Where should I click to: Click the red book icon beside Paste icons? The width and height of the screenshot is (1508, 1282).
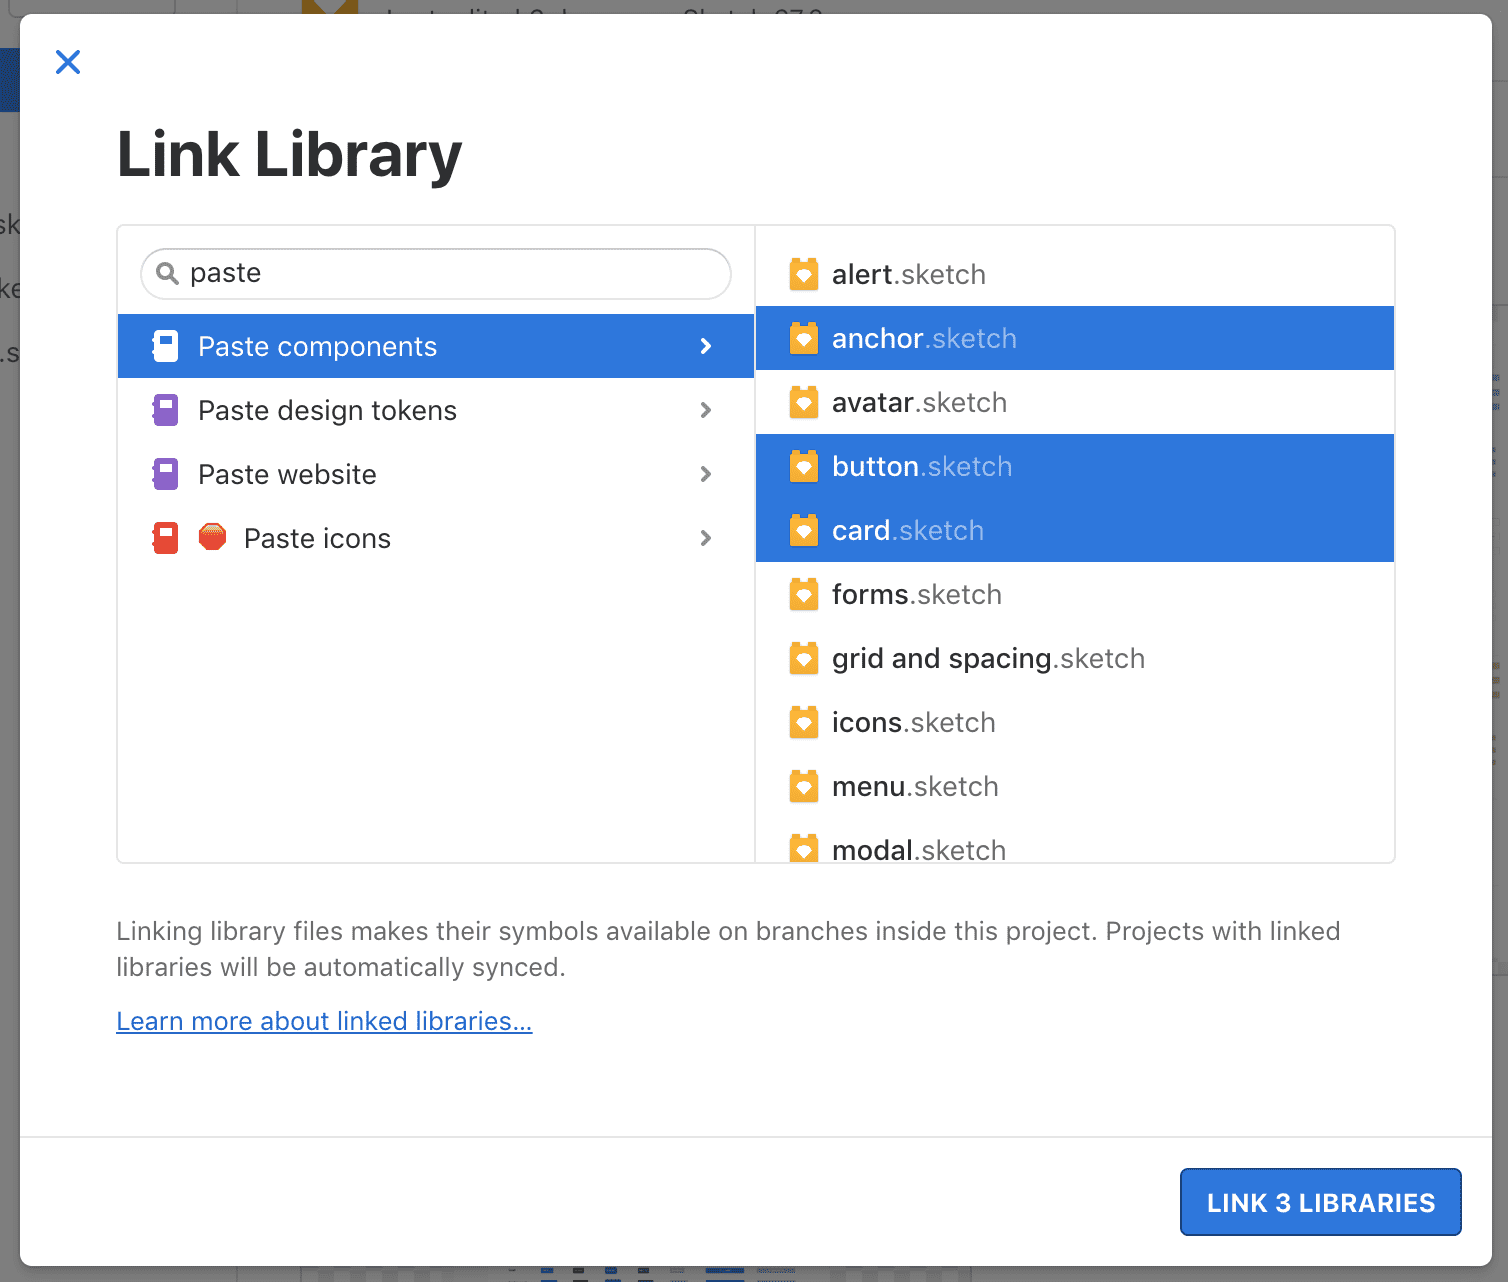[x=165, y=538]
